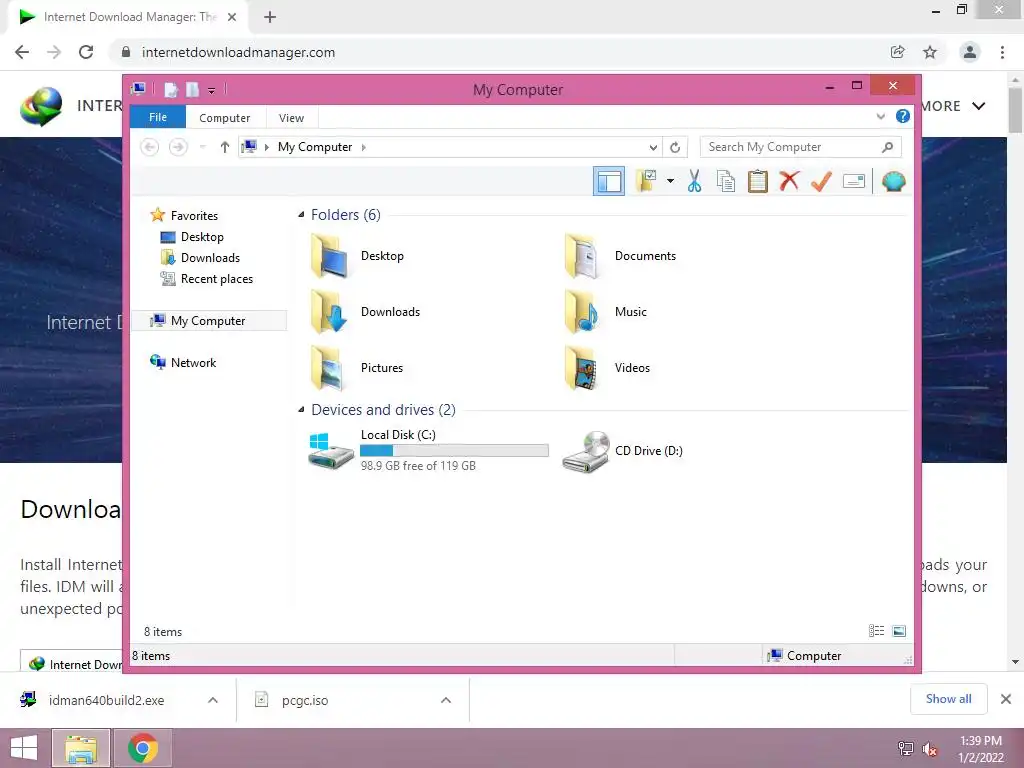Screen dimensions: 1024x768
Task: Click the Explorer up arrow button
Action: 225,147
